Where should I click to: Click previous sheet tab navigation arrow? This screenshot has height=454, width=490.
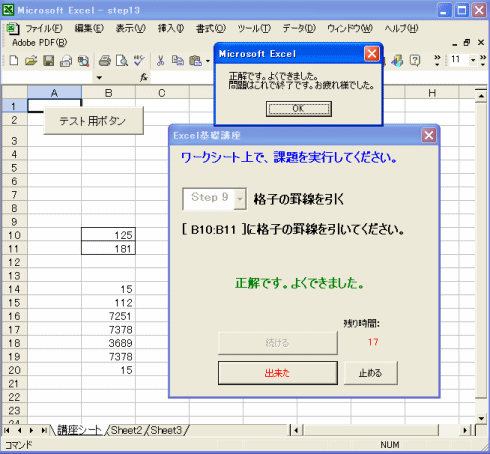click(x=19, y=430)
